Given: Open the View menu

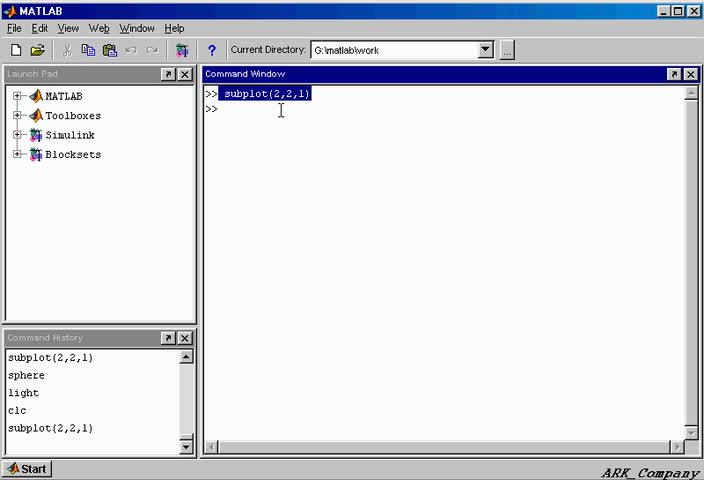Looking at the screenshot, I should 68,28.
